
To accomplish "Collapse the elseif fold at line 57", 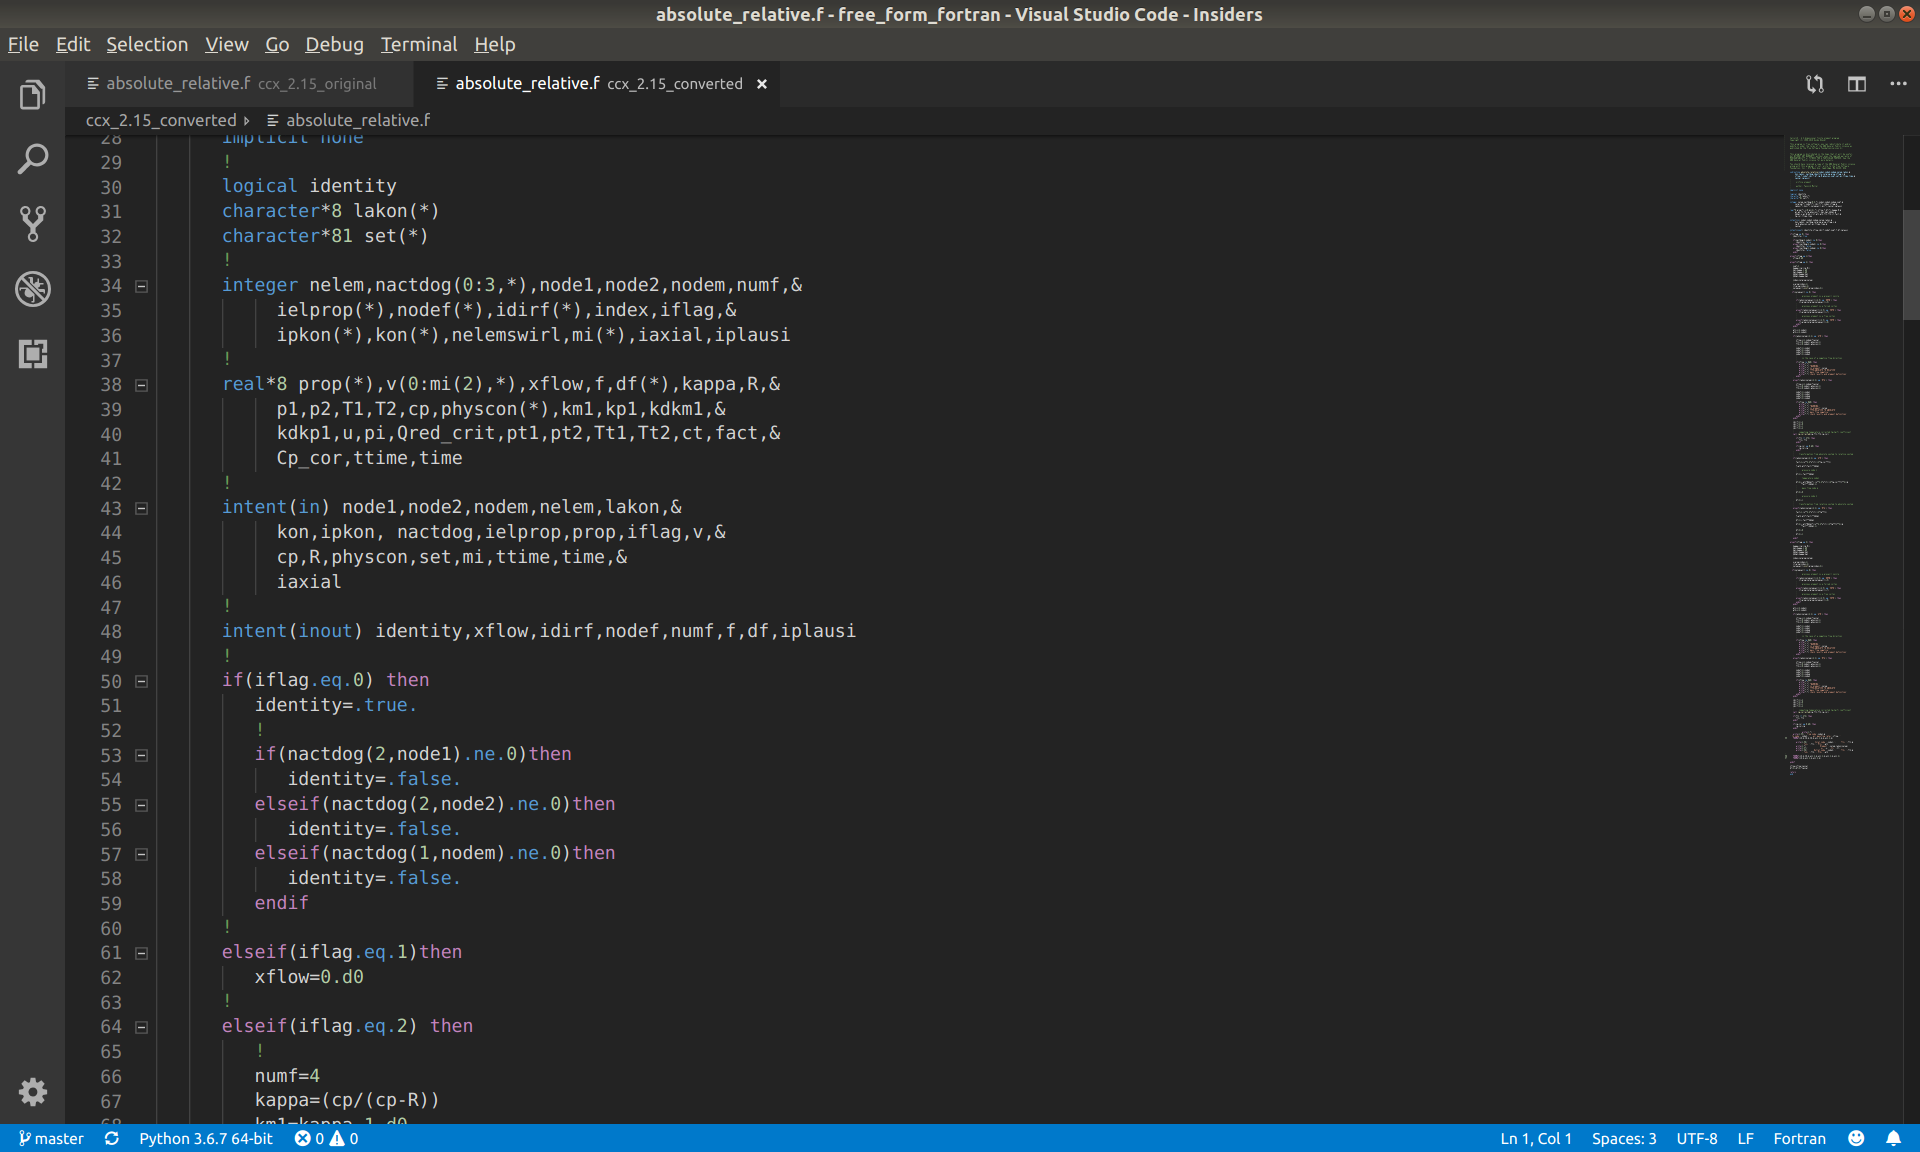I will click(142, 854).
